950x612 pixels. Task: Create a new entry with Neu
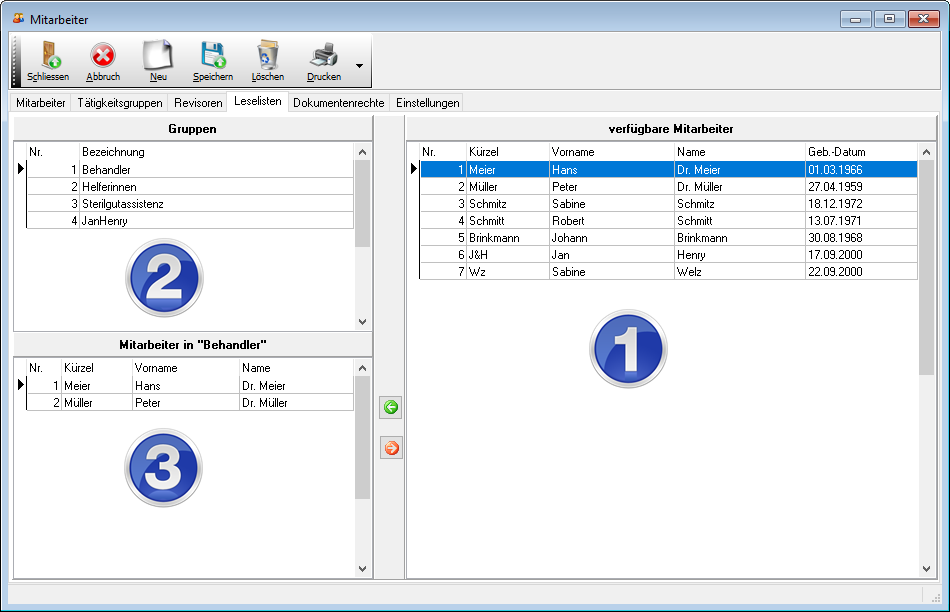158,55
